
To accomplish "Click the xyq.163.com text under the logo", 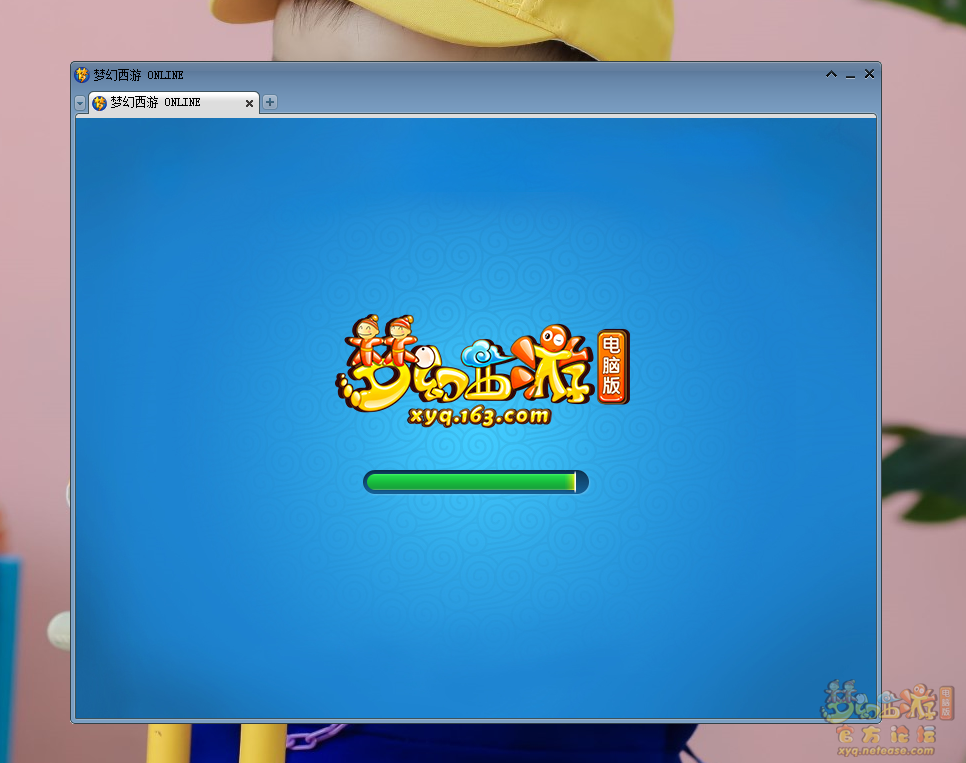I will (479, 416).
